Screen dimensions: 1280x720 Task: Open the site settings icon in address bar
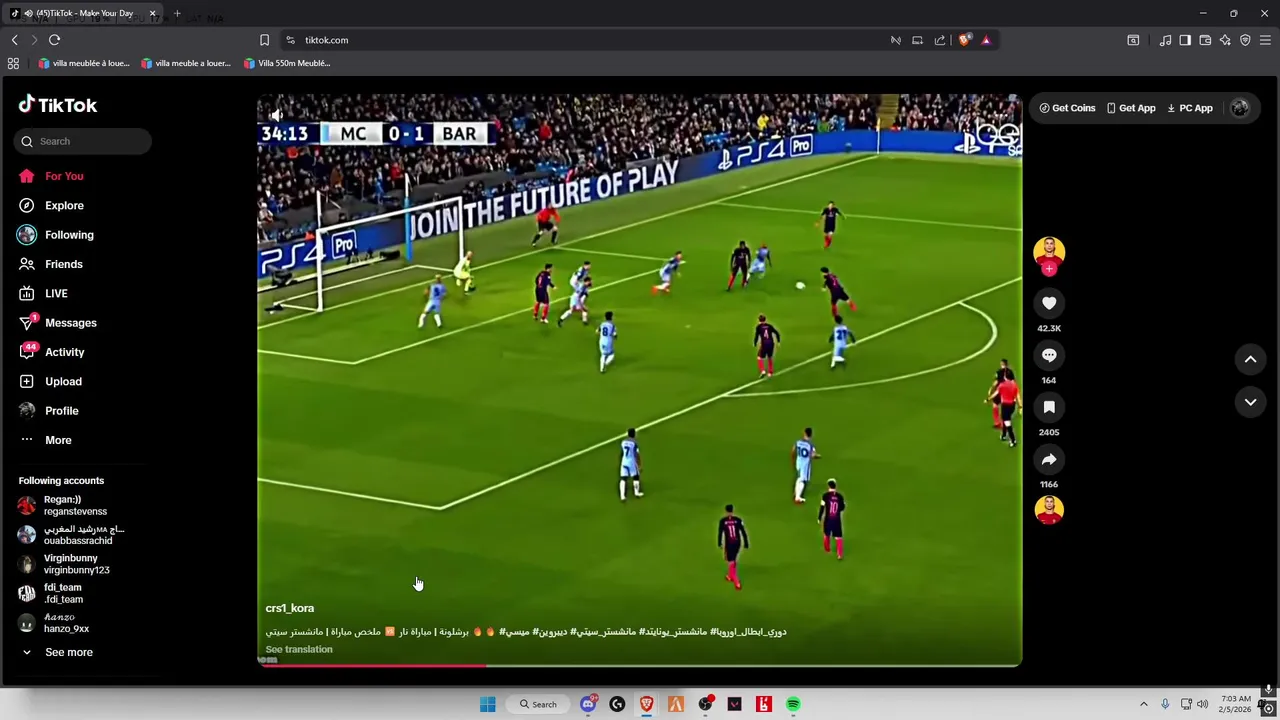[290, 40]
